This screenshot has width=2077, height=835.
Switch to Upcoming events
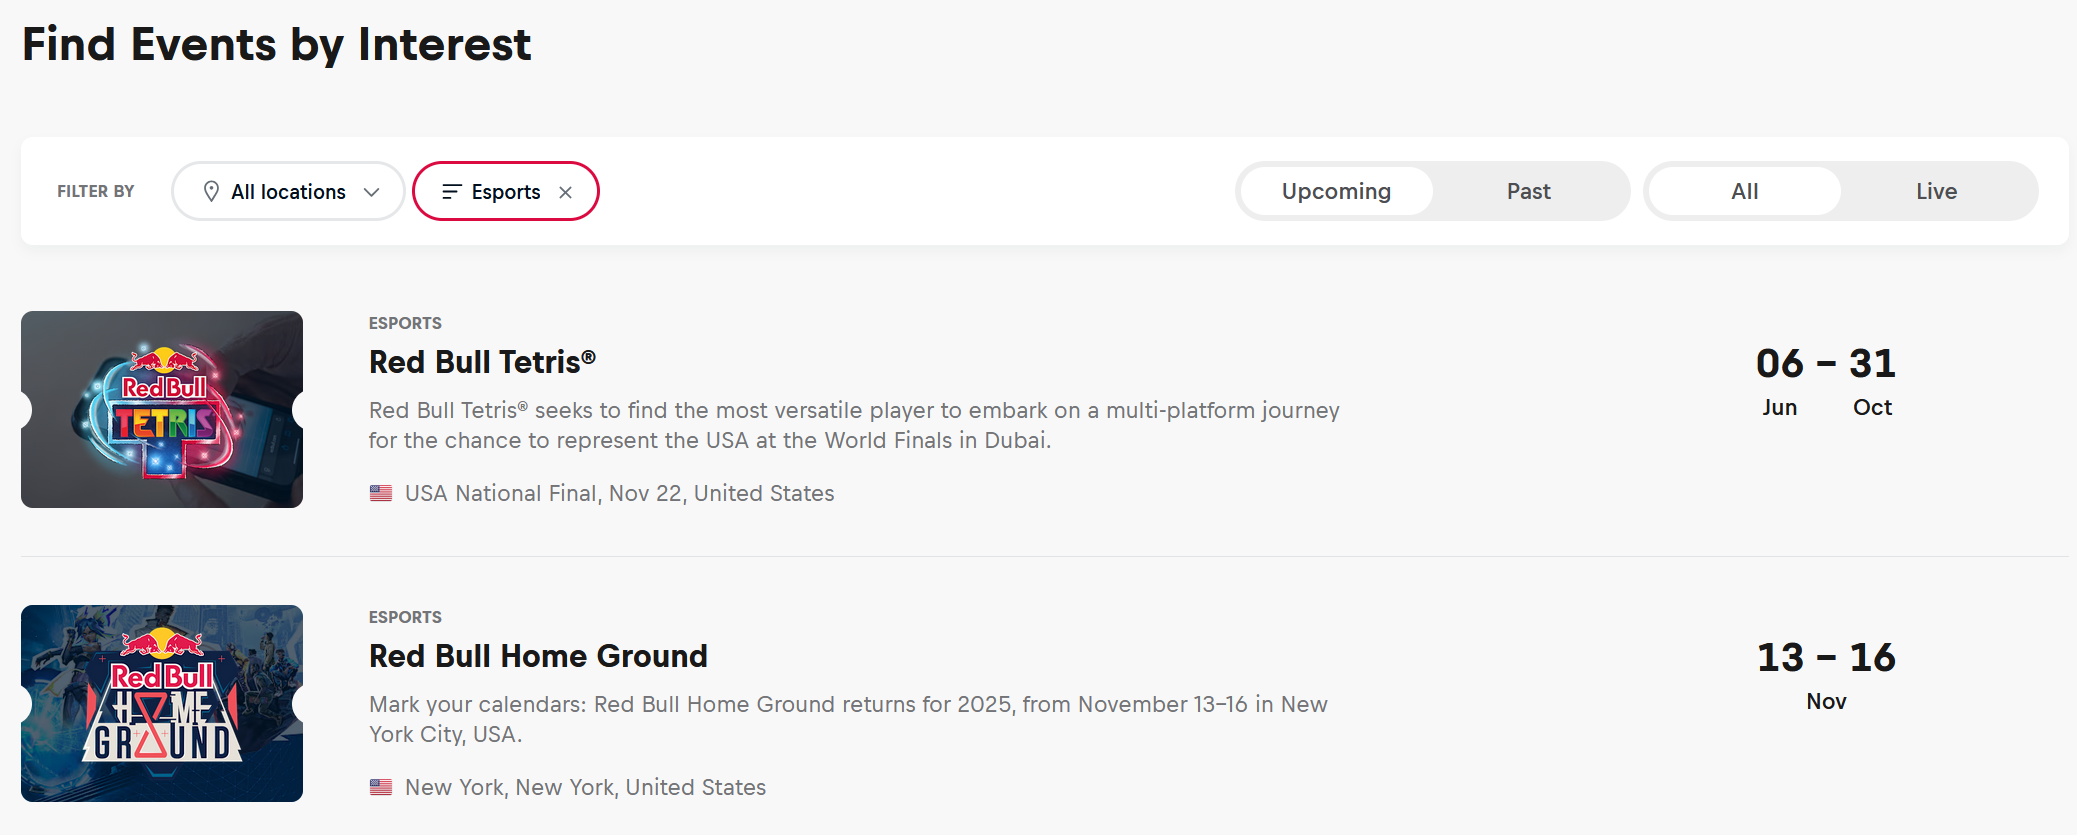(1336, 191)
